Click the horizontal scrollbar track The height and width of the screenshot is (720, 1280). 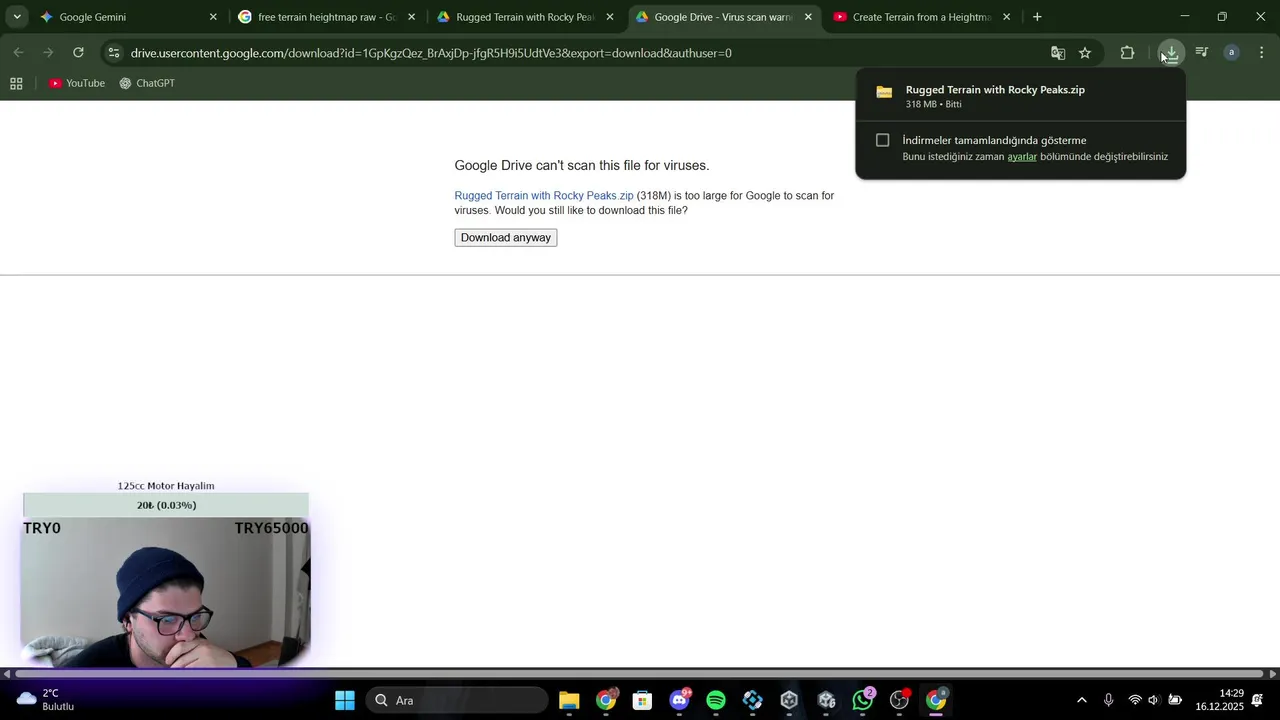click(640, 674)
